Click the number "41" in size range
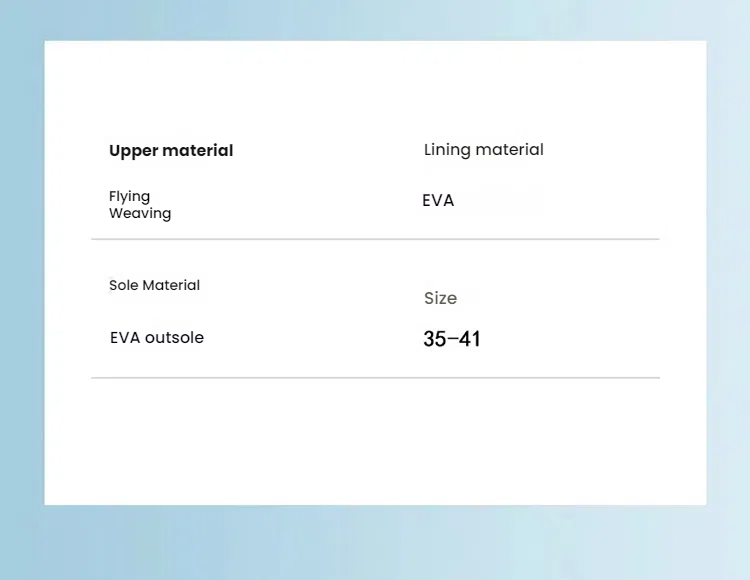The width and height of the screenshot is (750, 580). (469, 339)
